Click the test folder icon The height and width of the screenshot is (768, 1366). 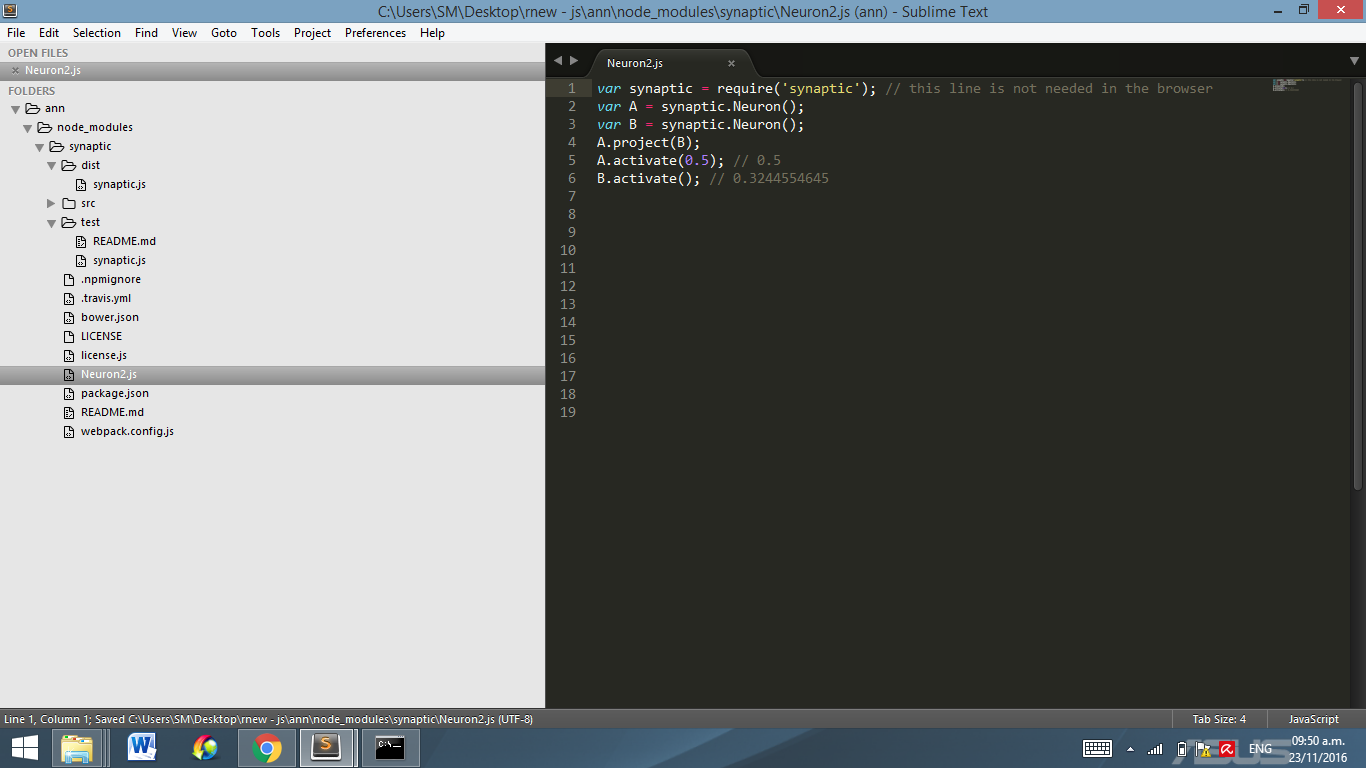pos(69,222)
